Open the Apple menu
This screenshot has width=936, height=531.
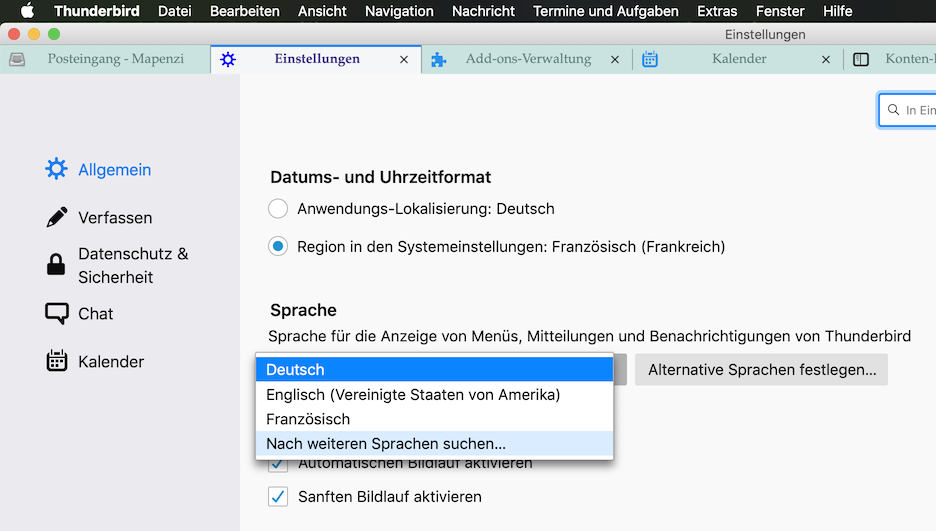[27, 11]
